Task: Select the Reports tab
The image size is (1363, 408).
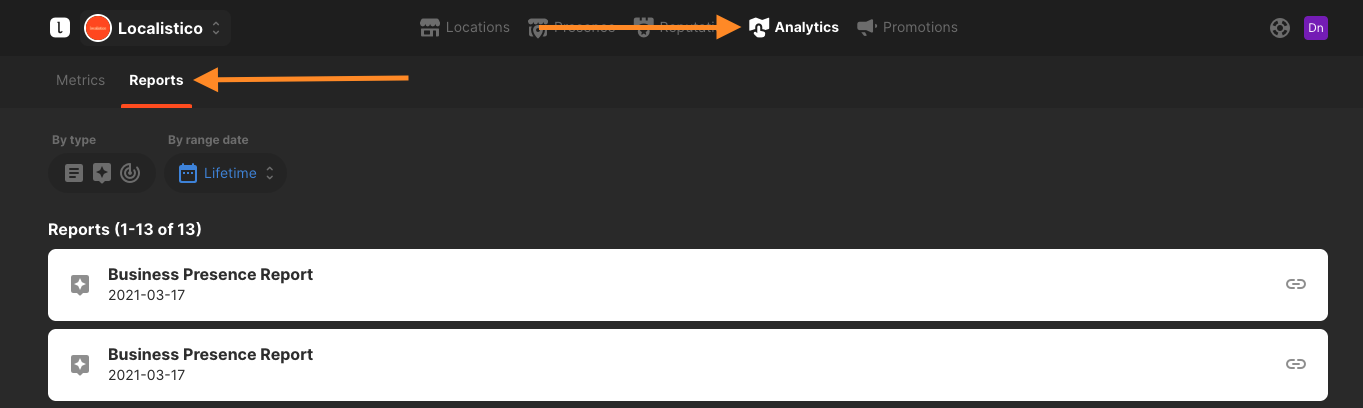Action: (x=156, y=80)
